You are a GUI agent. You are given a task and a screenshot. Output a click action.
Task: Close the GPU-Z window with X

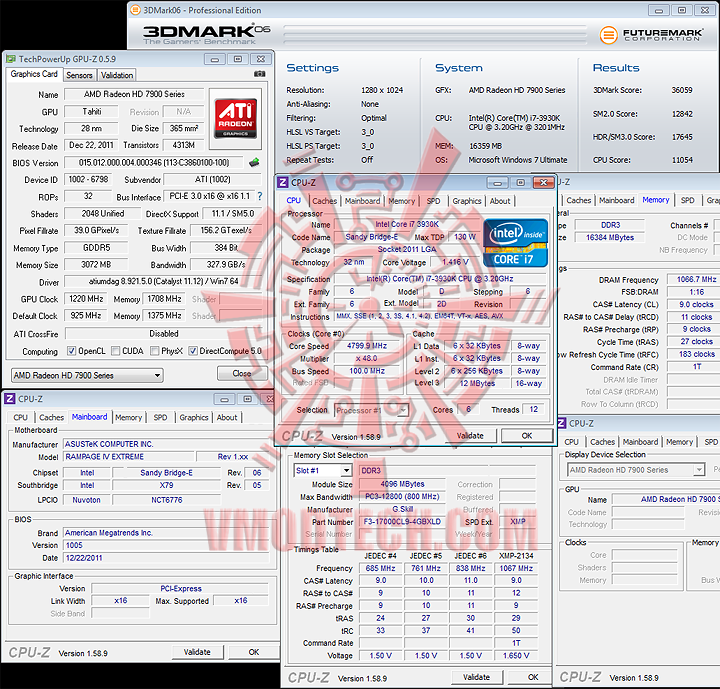tap(261, 59)
